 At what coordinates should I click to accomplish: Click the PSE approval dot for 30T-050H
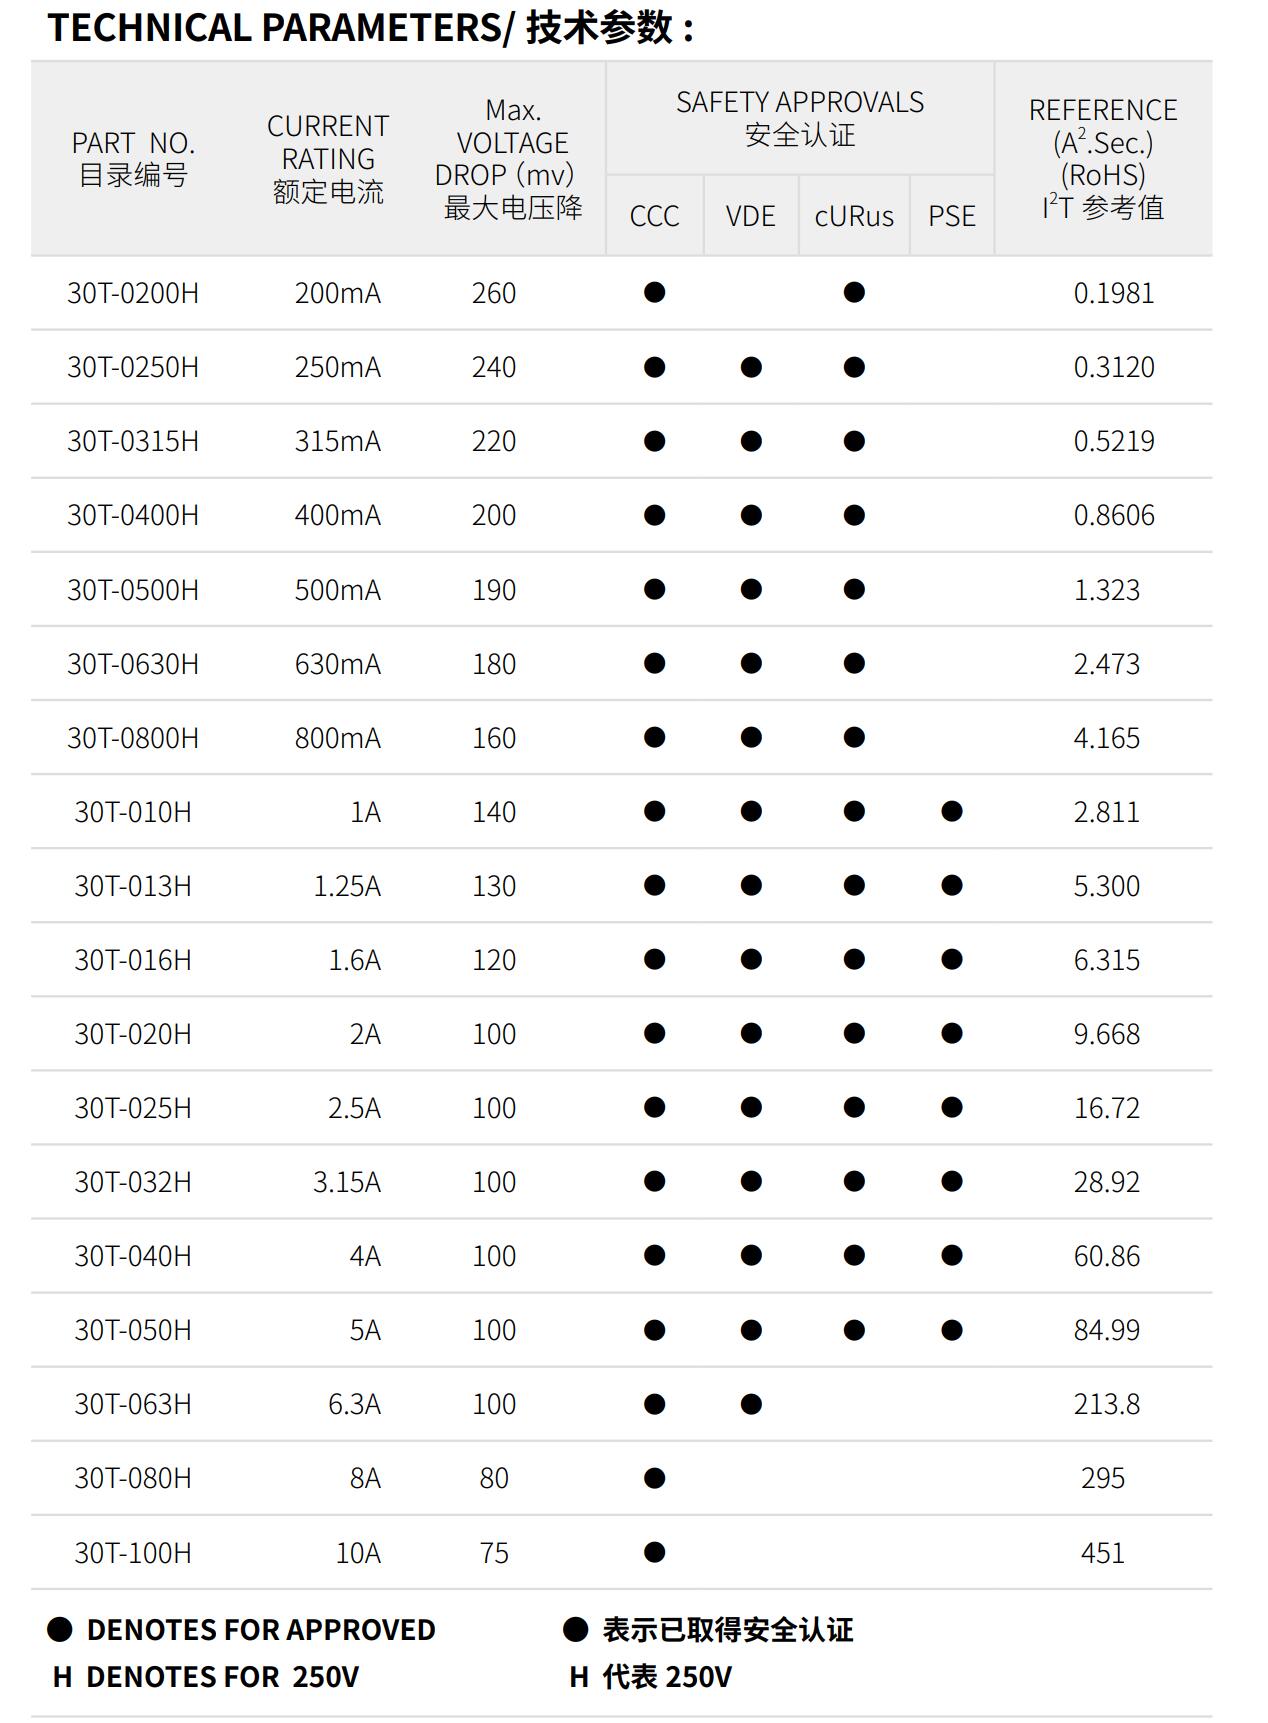[x=952, y=1330]
